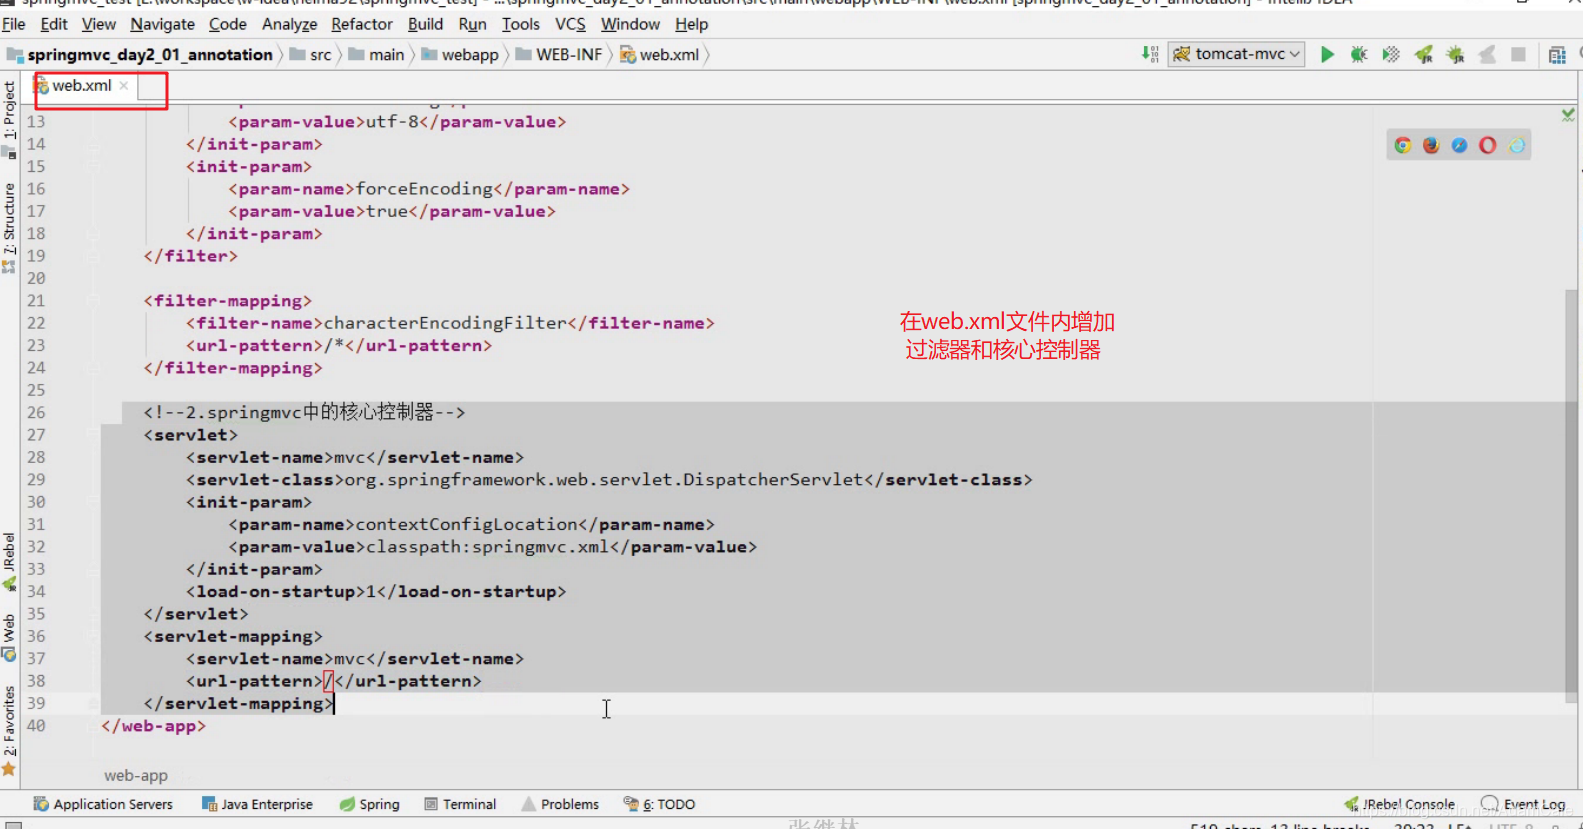Image resolution: width=1583 pixels, height=829 pixels.
Task: Open the Edit menu
Action: click(54, 24)
